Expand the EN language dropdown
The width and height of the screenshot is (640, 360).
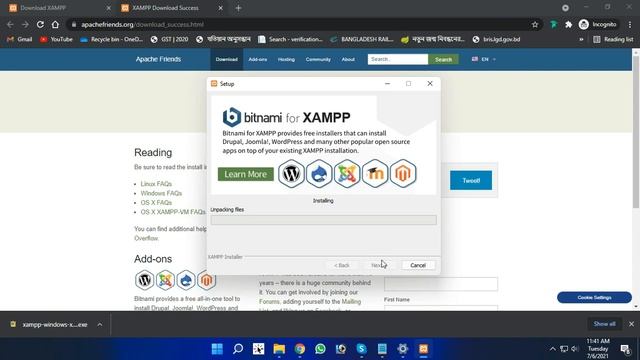[x=484, y=59]
